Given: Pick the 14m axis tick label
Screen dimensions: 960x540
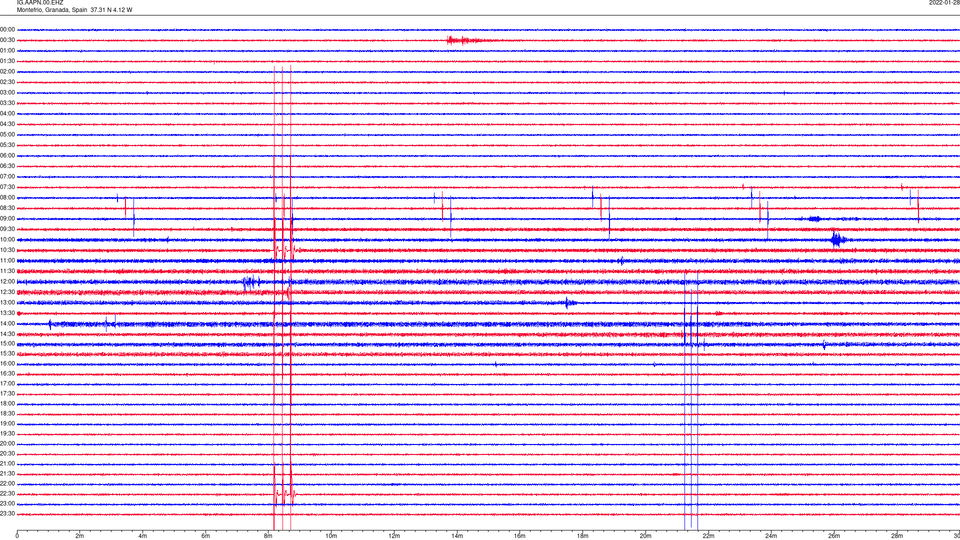Looking at the screenshot, I should pyautogui.click(x=457, y=536).
